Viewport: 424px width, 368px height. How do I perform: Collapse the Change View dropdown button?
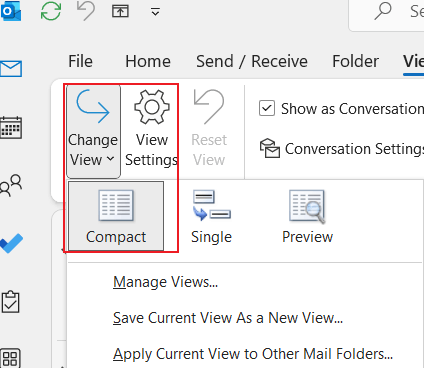93,131
